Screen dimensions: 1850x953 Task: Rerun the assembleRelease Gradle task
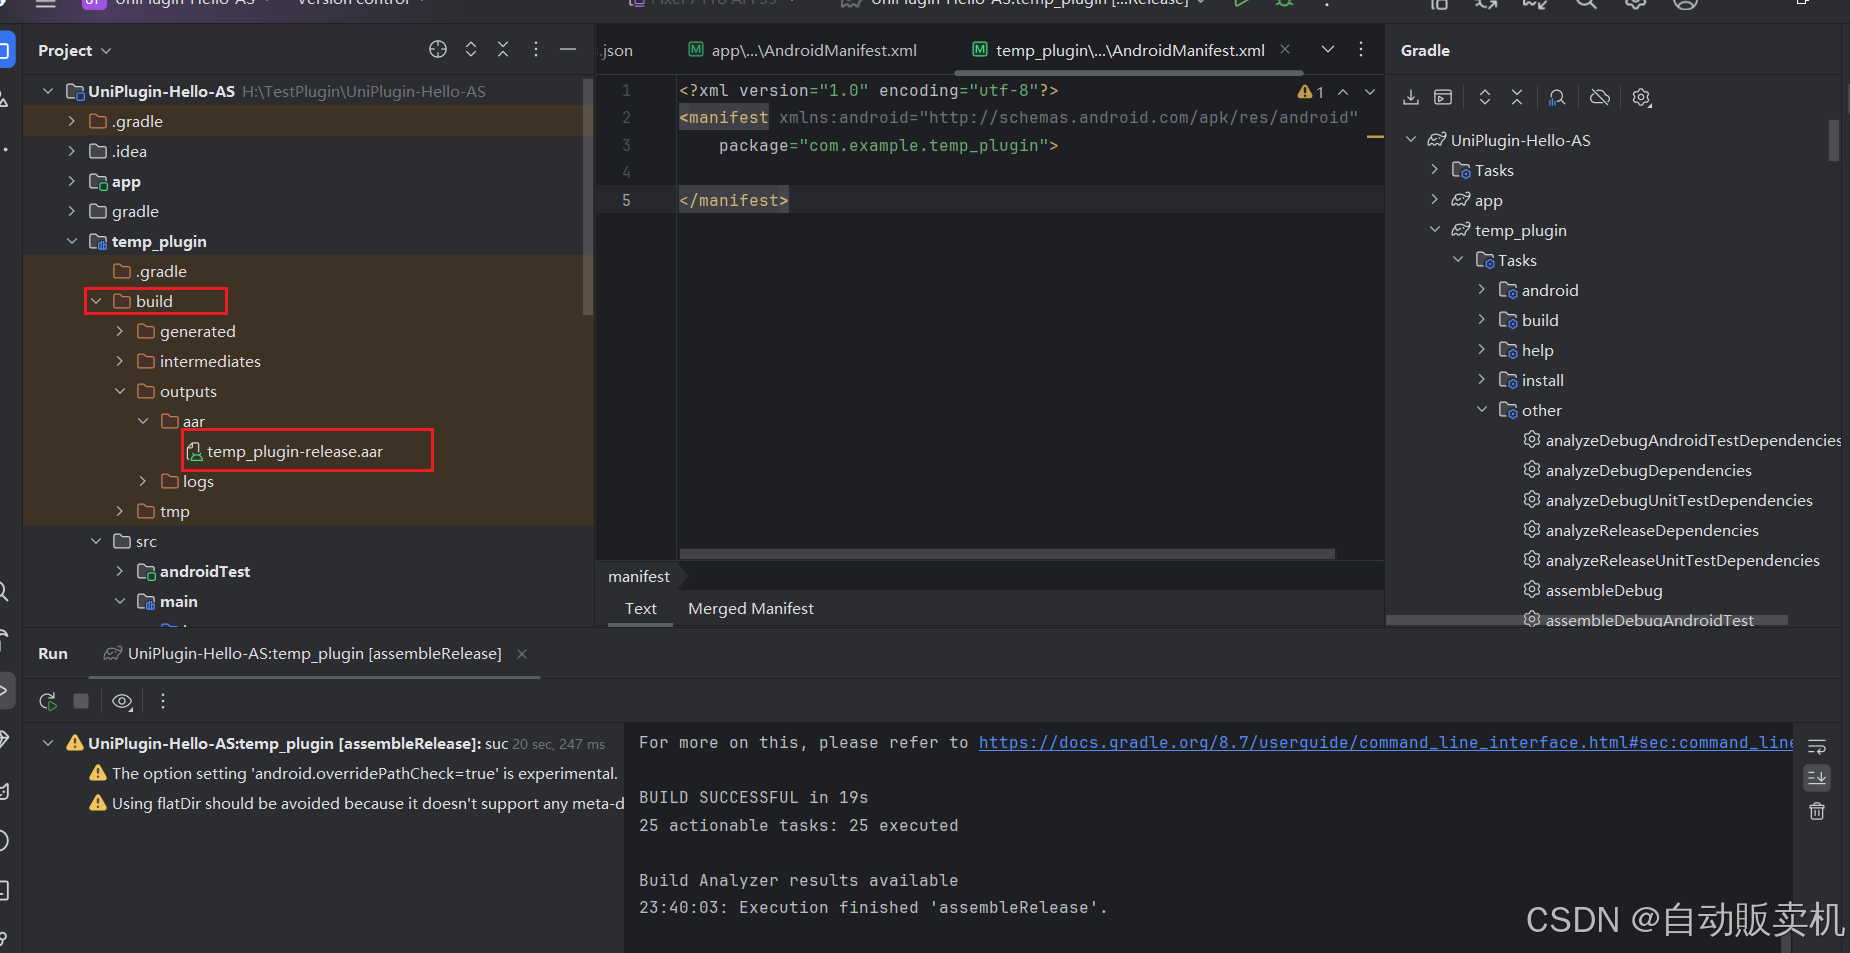click(47, 701)
